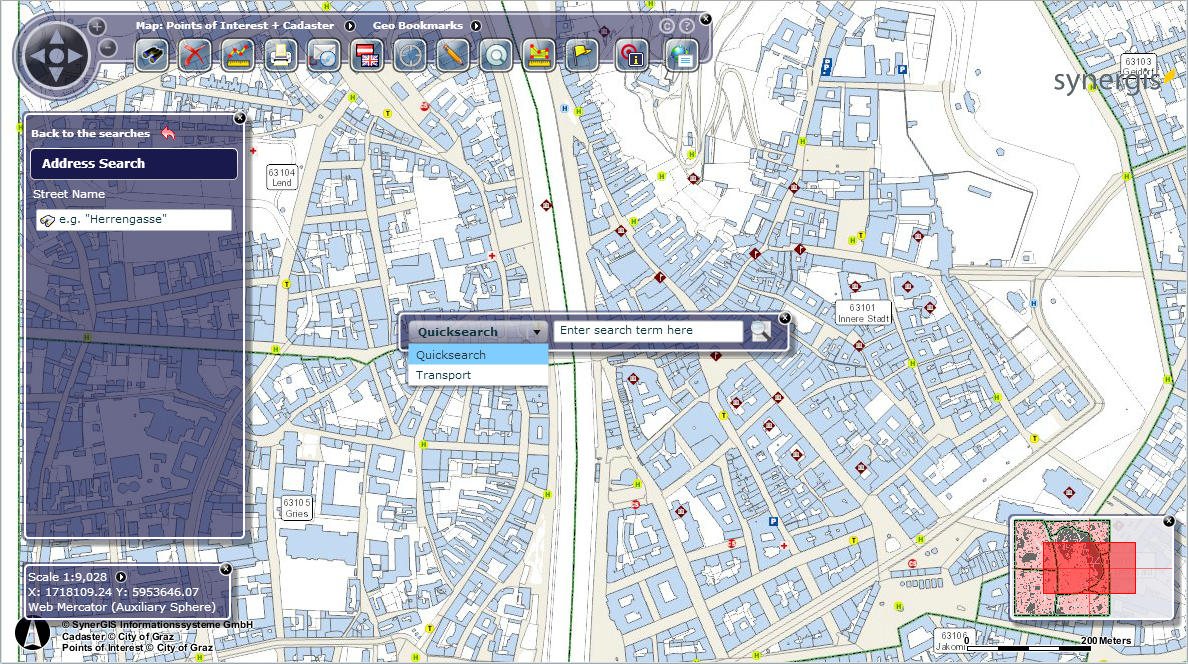
Task: Click the search button beside the search field
Action: pyautogui.click(x=760, y=331)
